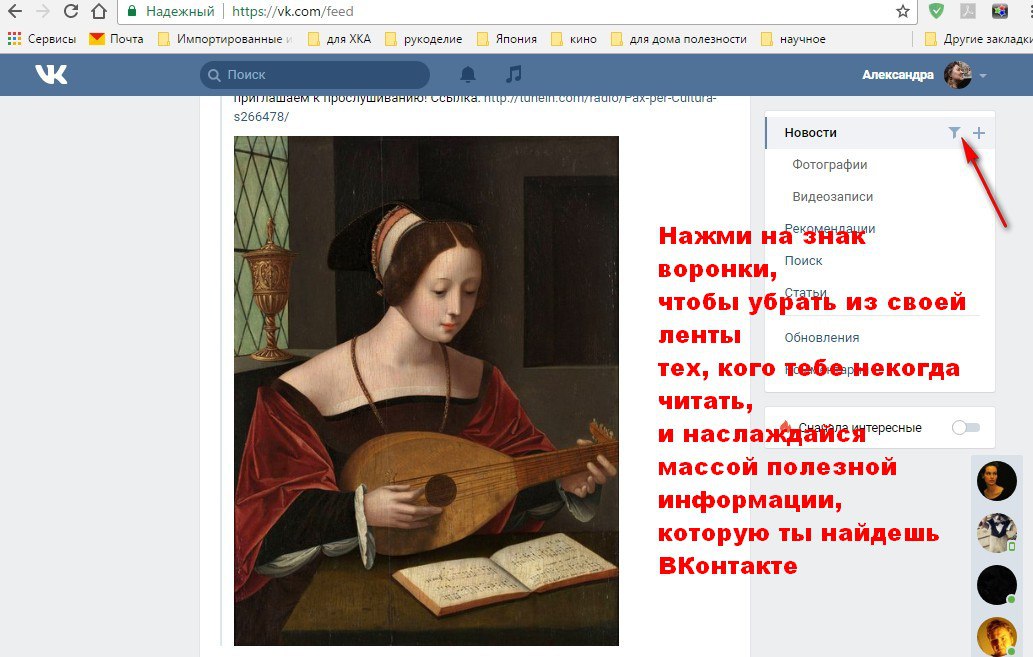This screenshot has width=1033, height=657.
Task: Open the кино bookmarks folder
Action: [x=574, y=39]
